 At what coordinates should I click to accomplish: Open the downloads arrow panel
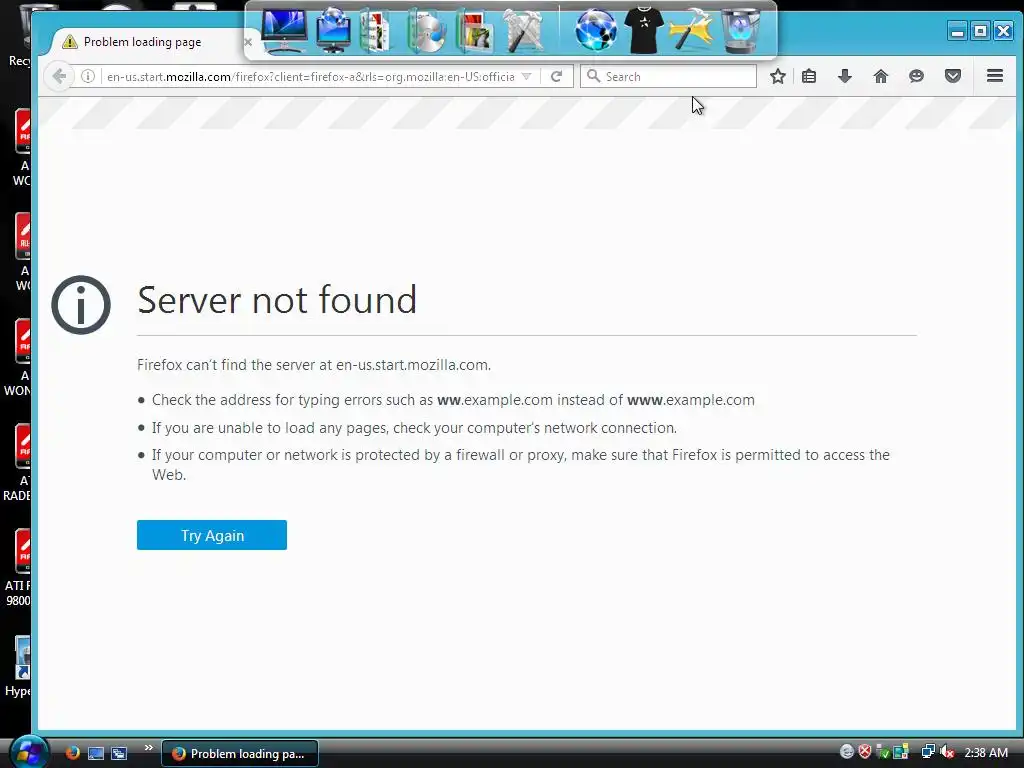tap(844, 76)
